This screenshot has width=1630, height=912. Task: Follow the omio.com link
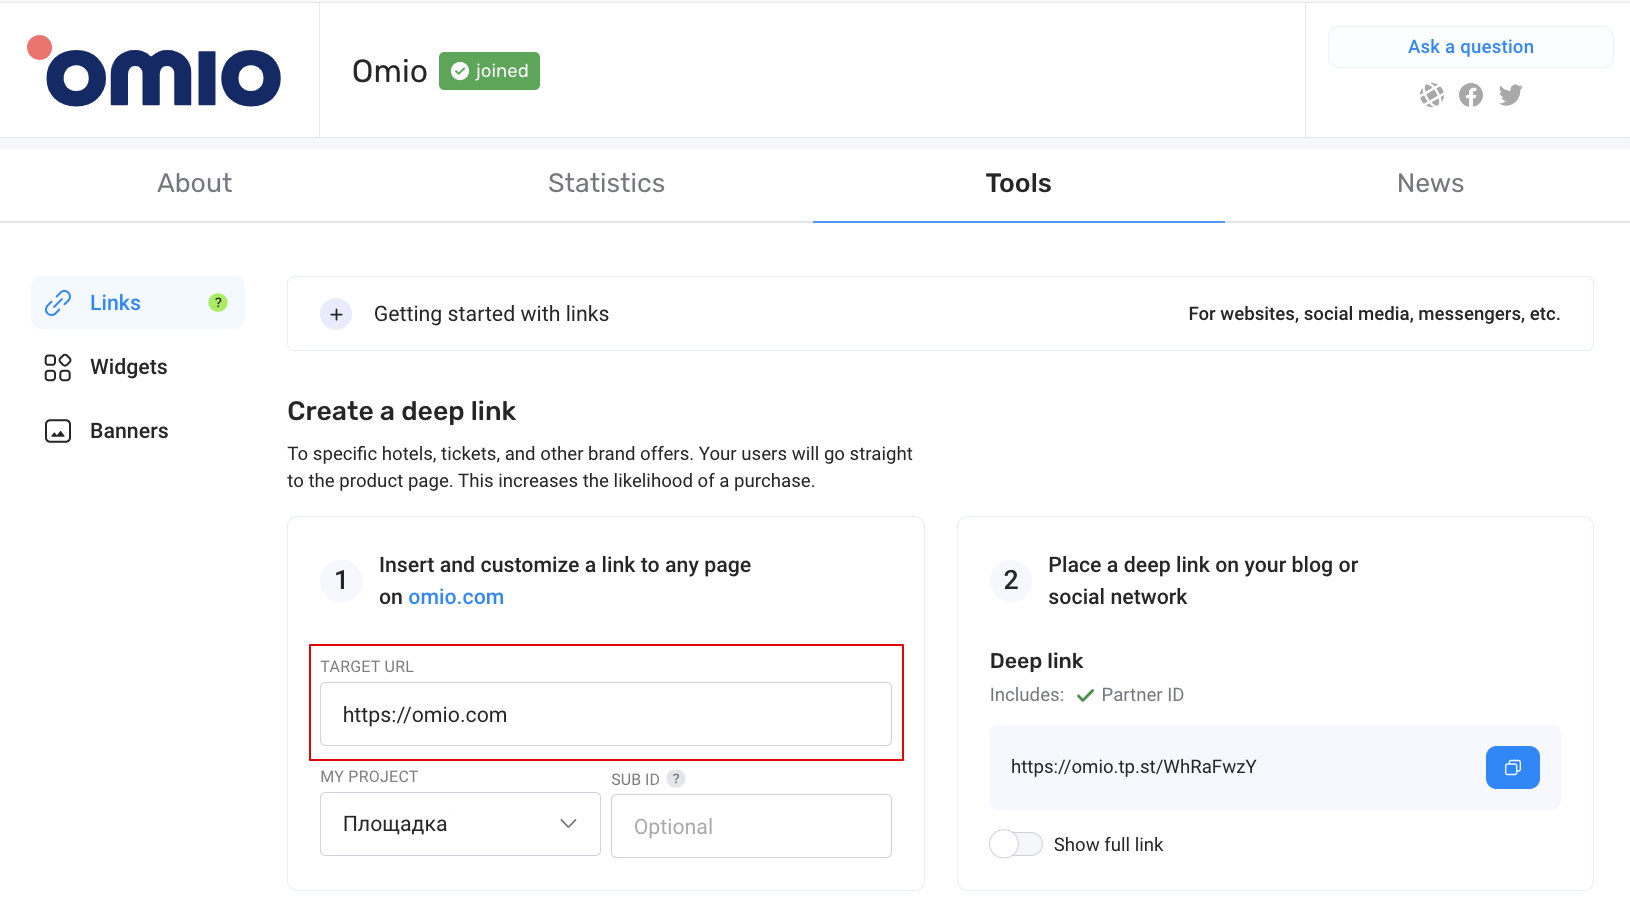tap(456, 597)
